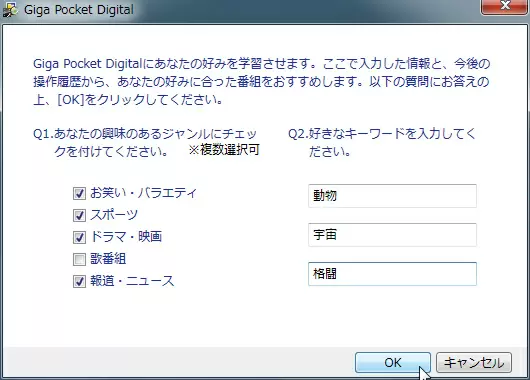The height and width of the screenshot is (380, 530).
Task: Select the keyword field containing 宇宙
Action: tap(392, 235)
